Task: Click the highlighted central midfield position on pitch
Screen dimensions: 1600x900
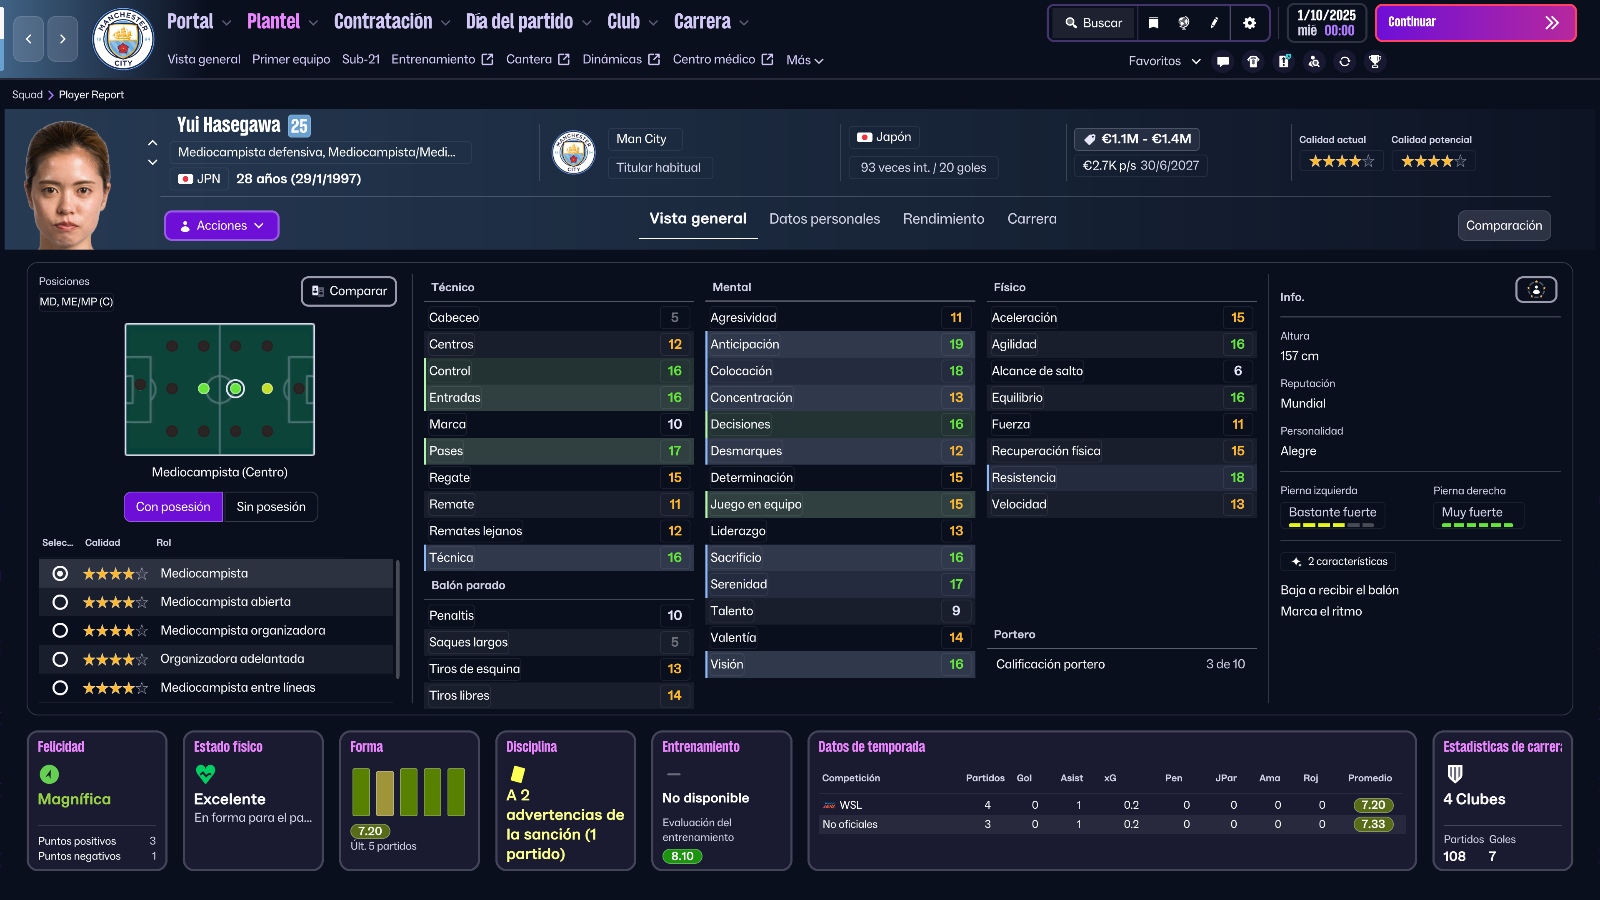Action: click(235, 388)
